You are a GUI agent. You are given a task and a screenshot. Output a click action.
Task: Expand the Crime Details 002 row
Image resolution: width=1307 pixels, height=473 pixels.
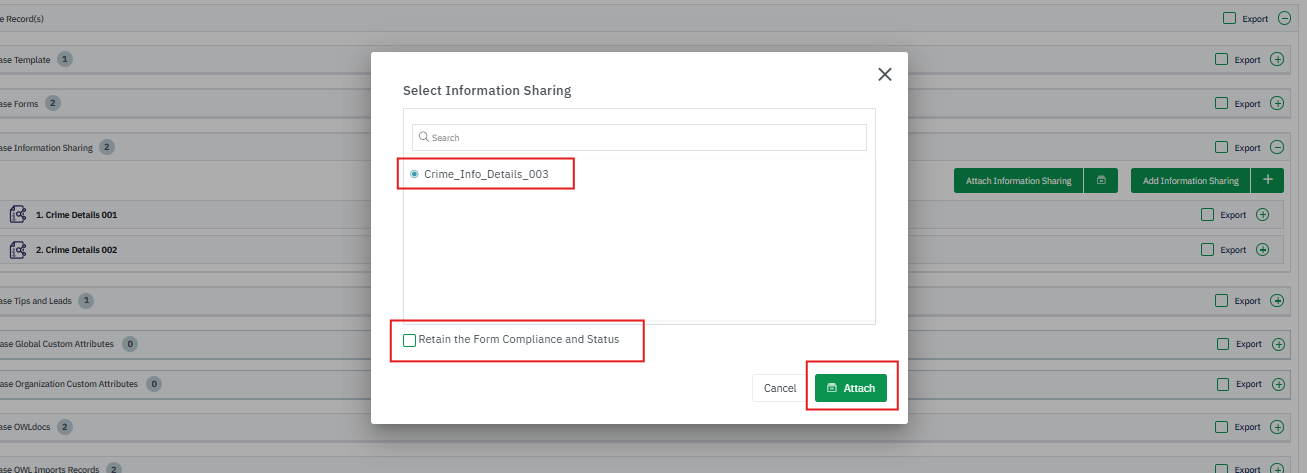point(1262,249)
